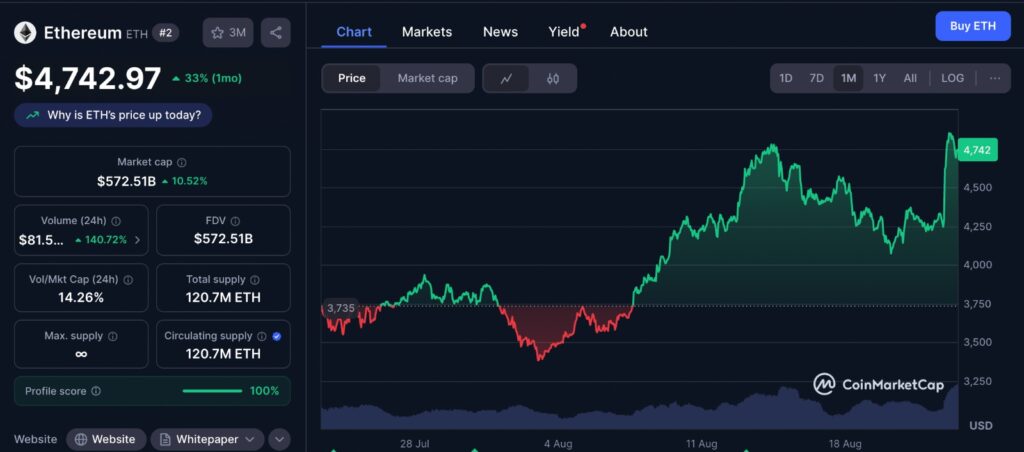1024x452 pixels.
Task: Click the 33% (1mo) change indicator
Action: pos(207,78)
